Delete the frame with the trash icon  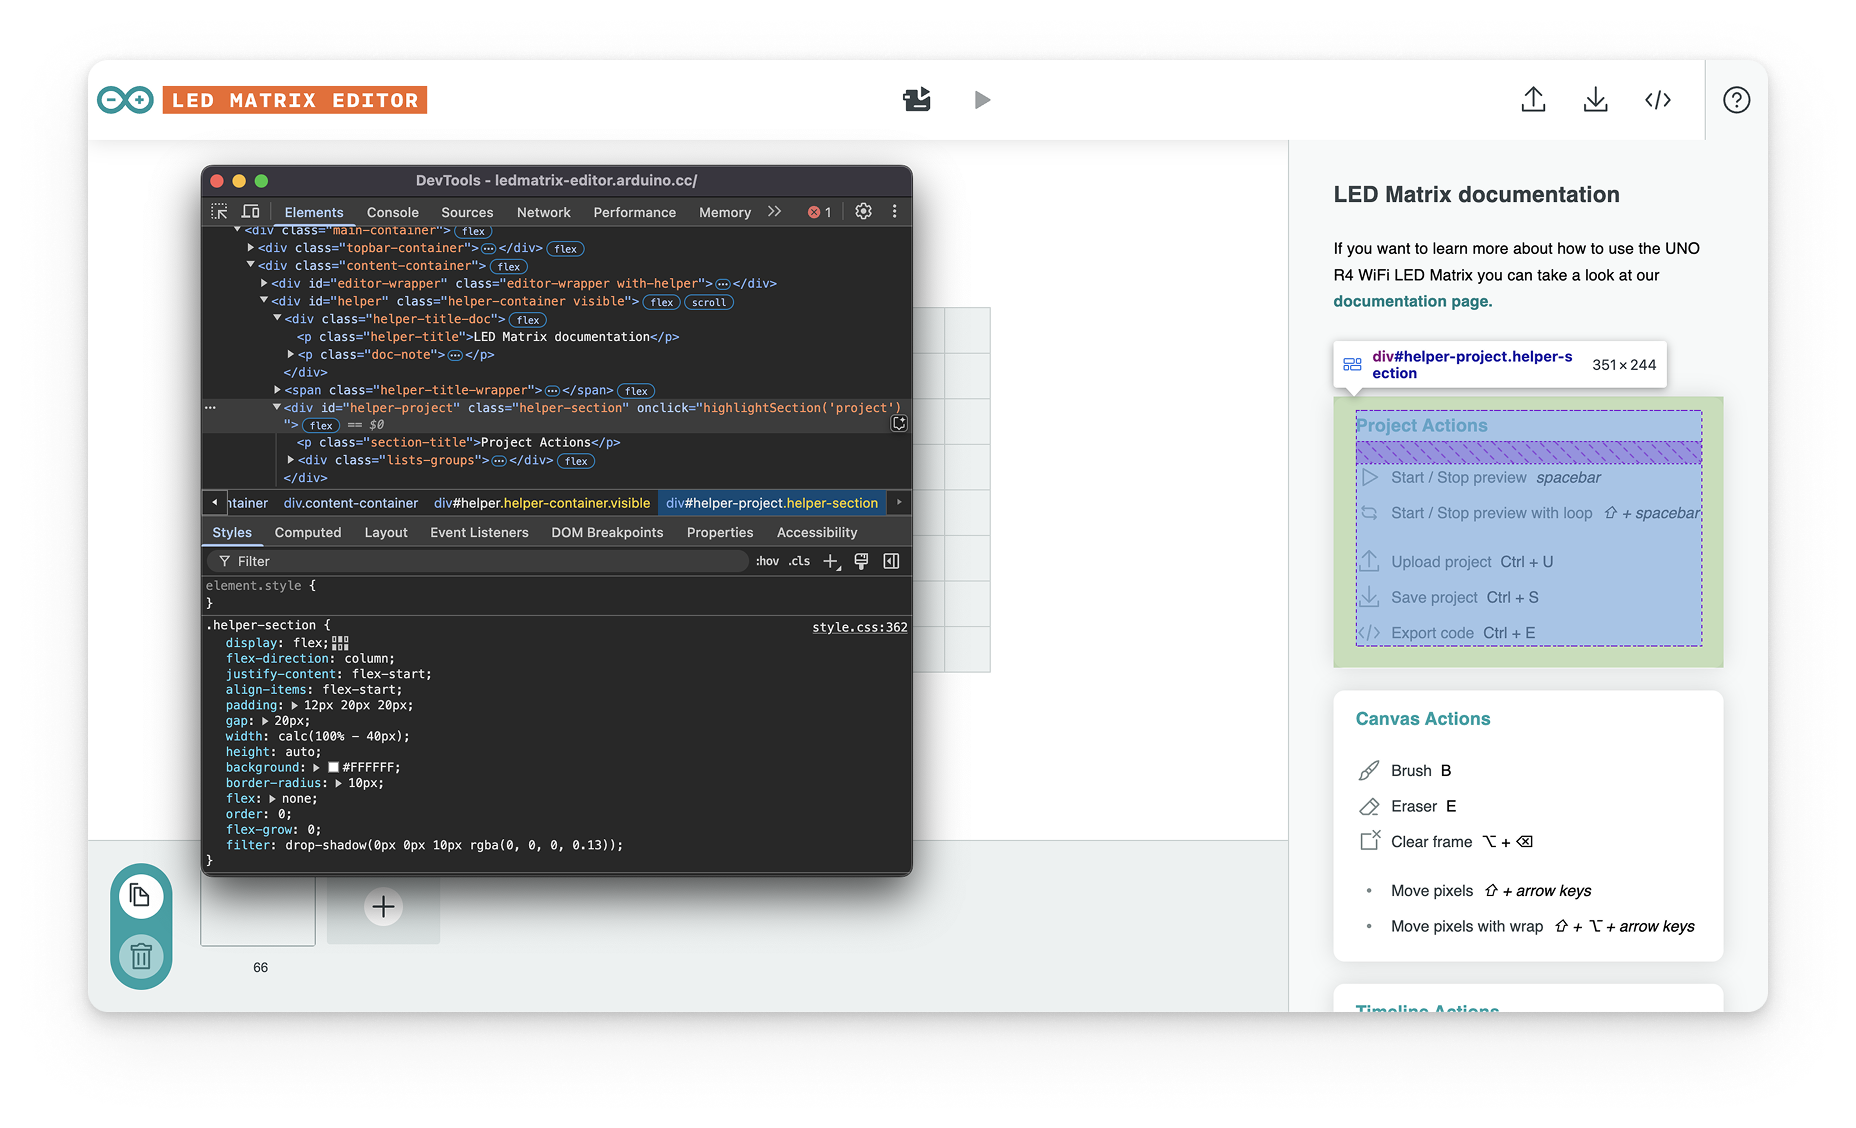(141, 956)
